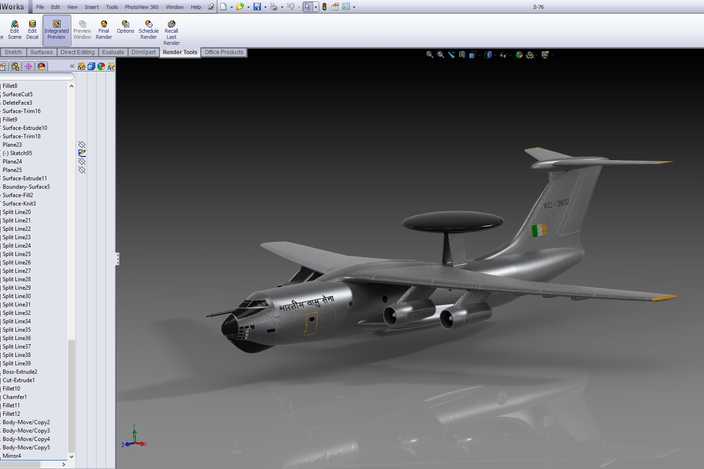Open the DimXpertManager tab icon in the left panel
This screenshot has width=704, height=469.
[x=29, y=67]
